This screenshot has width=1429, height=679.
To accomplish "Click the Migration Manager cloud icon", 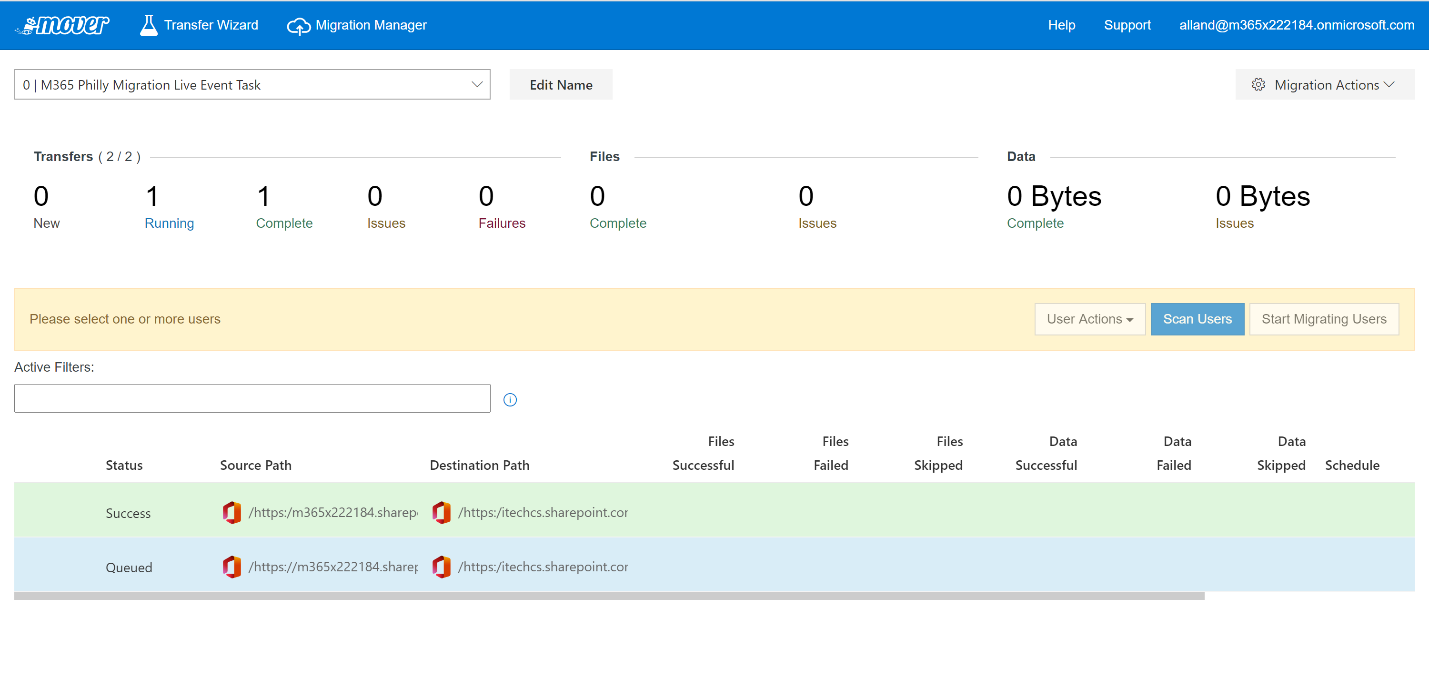I will tap(298, 26).
